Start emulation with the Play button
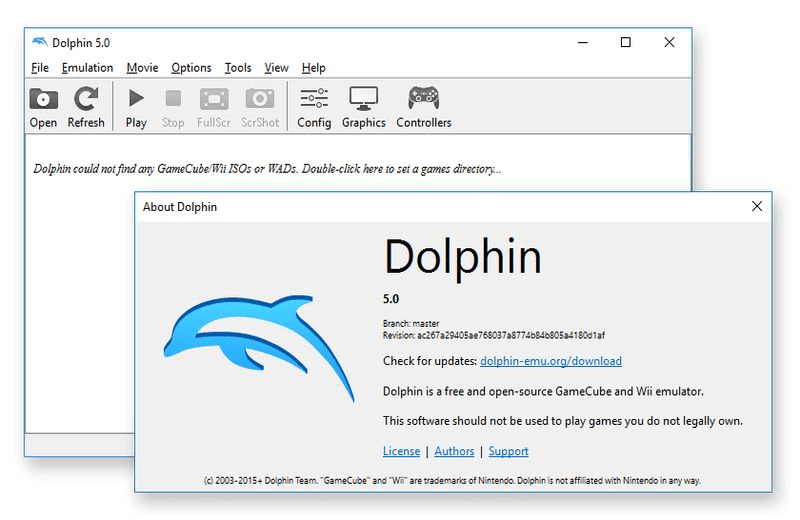This screenshot has width=800, height=520. click(x=136, y=107)
